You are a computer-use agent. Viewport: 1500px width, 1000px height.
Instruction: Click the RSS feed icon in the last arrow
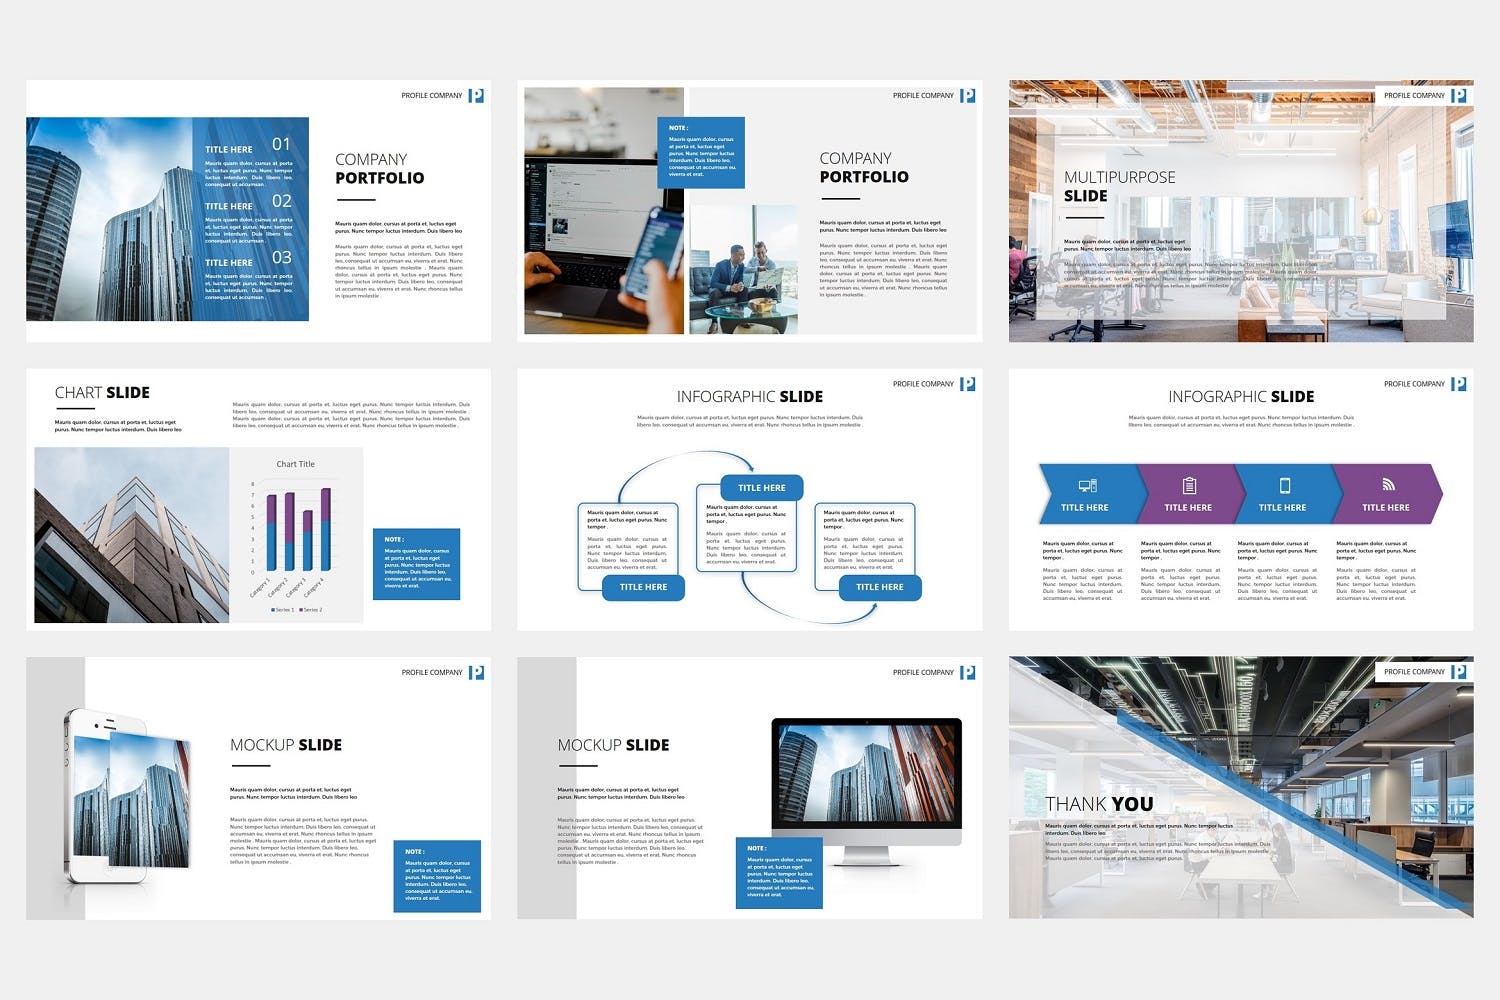click(x=1388, y=485)
